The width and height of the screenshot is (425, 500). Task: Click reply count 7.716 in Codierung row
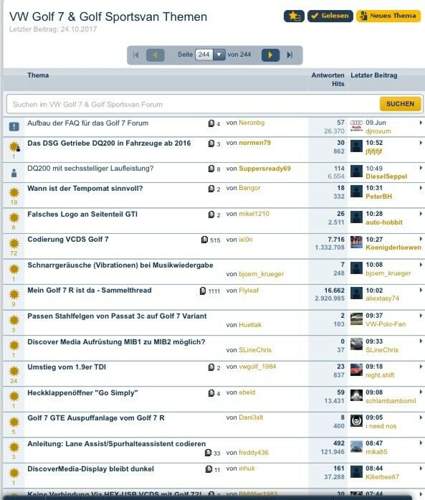point(336,239)
